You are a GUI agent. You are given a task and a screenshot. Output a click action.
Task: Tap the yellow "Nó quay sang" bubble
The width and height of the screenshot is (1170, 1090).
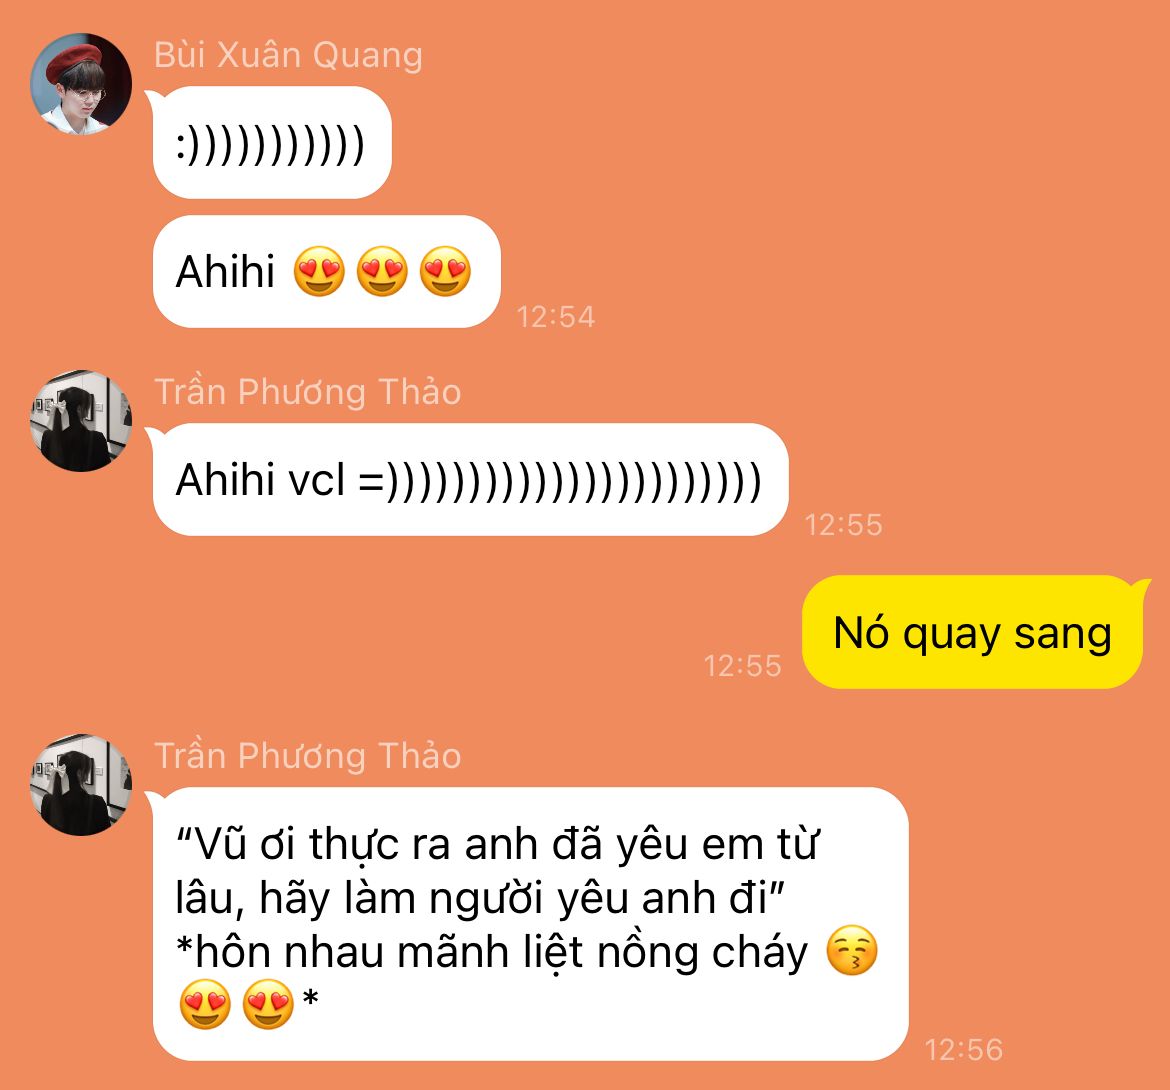pos(972,632)
